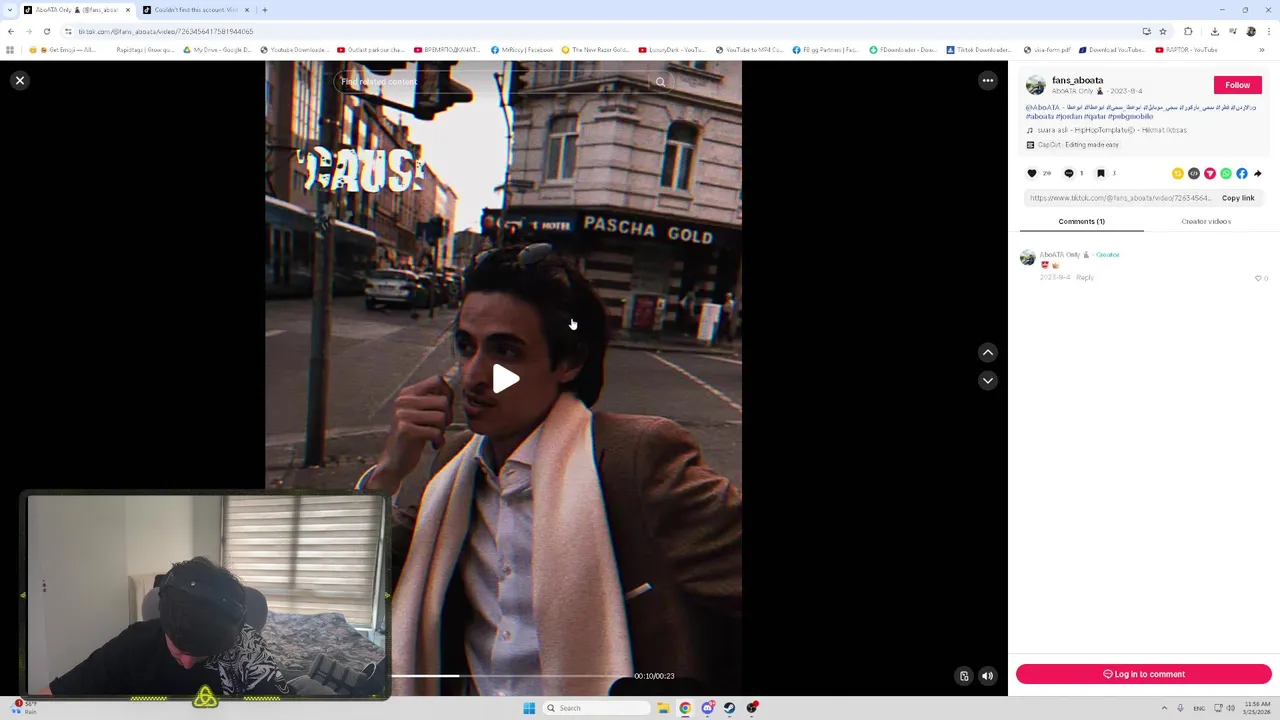Open the Chrome three-dot menu
Screen dimensions: 1280x720
[x=1268, y=31]
